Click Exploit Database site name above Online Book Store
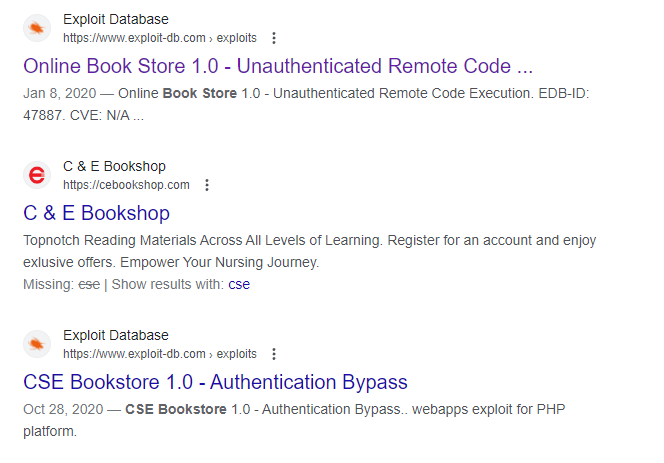 pos(116,19)
